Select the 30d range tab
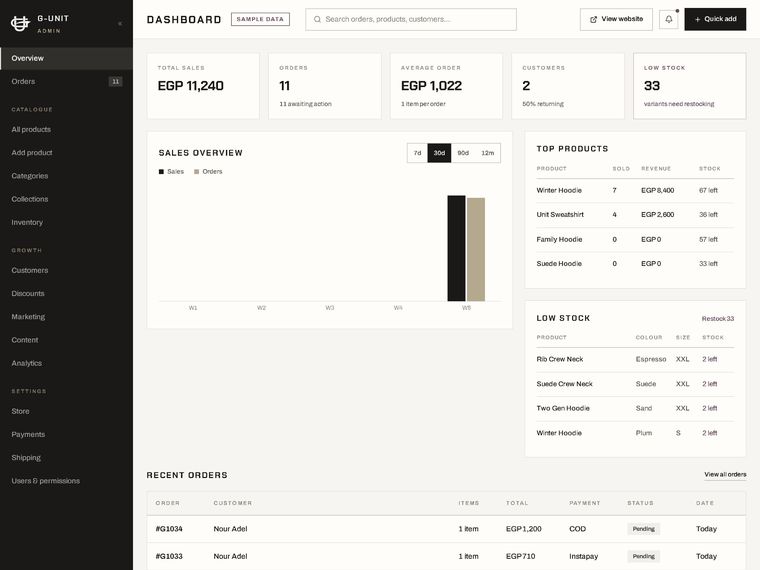760x570 pixels. [439, 153]
